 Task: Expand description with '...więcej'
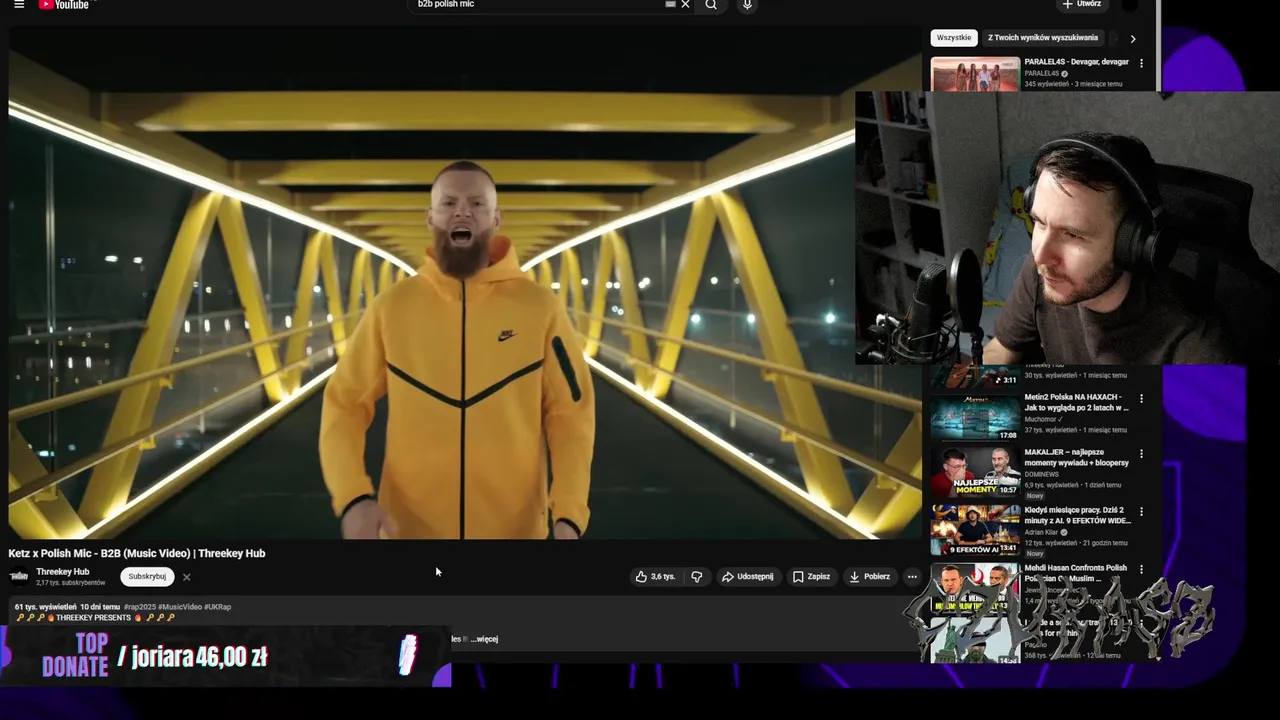pos(484,639)
